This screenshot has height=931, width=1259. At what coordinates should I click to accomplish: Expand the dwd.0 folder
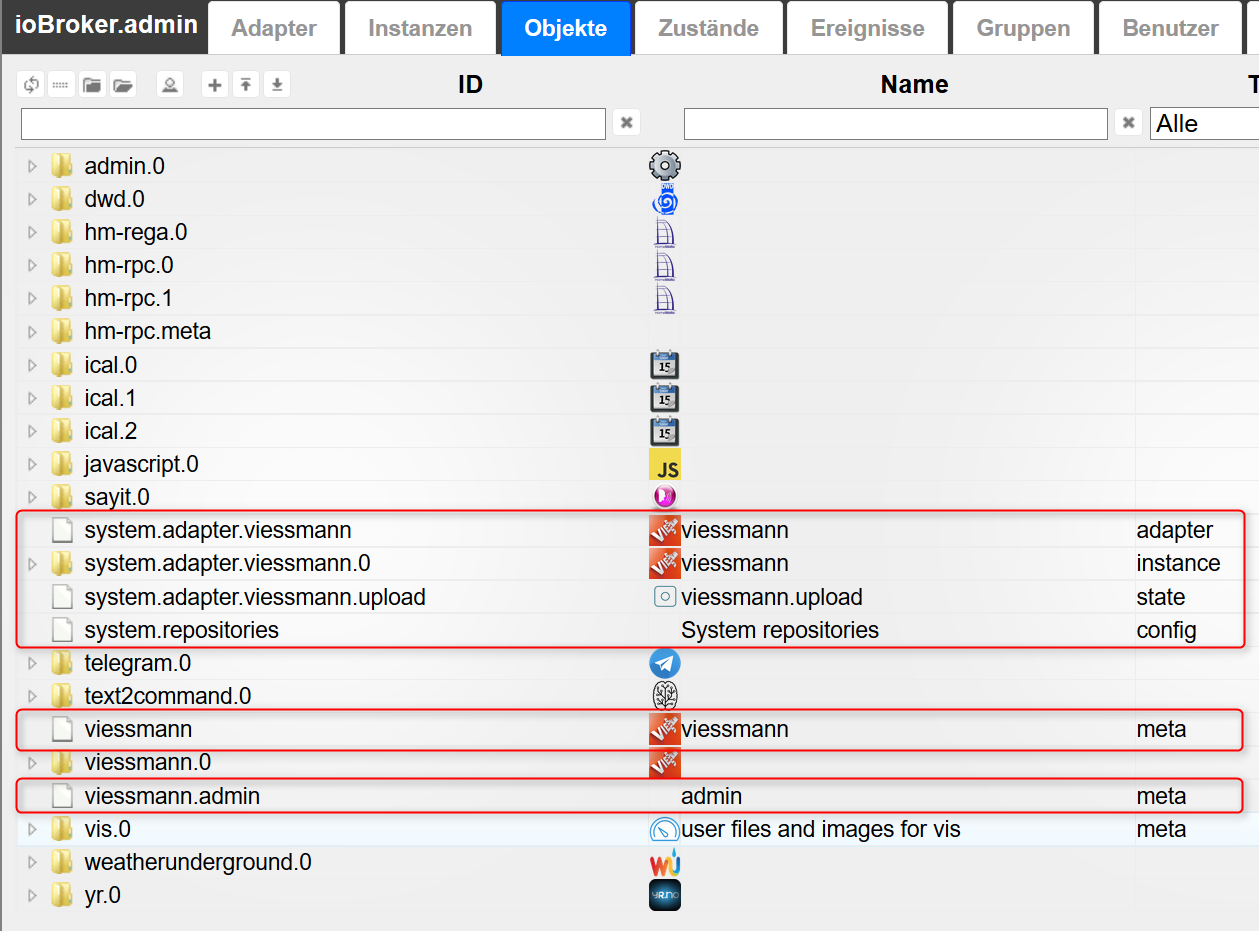click(x=32, y=199)
